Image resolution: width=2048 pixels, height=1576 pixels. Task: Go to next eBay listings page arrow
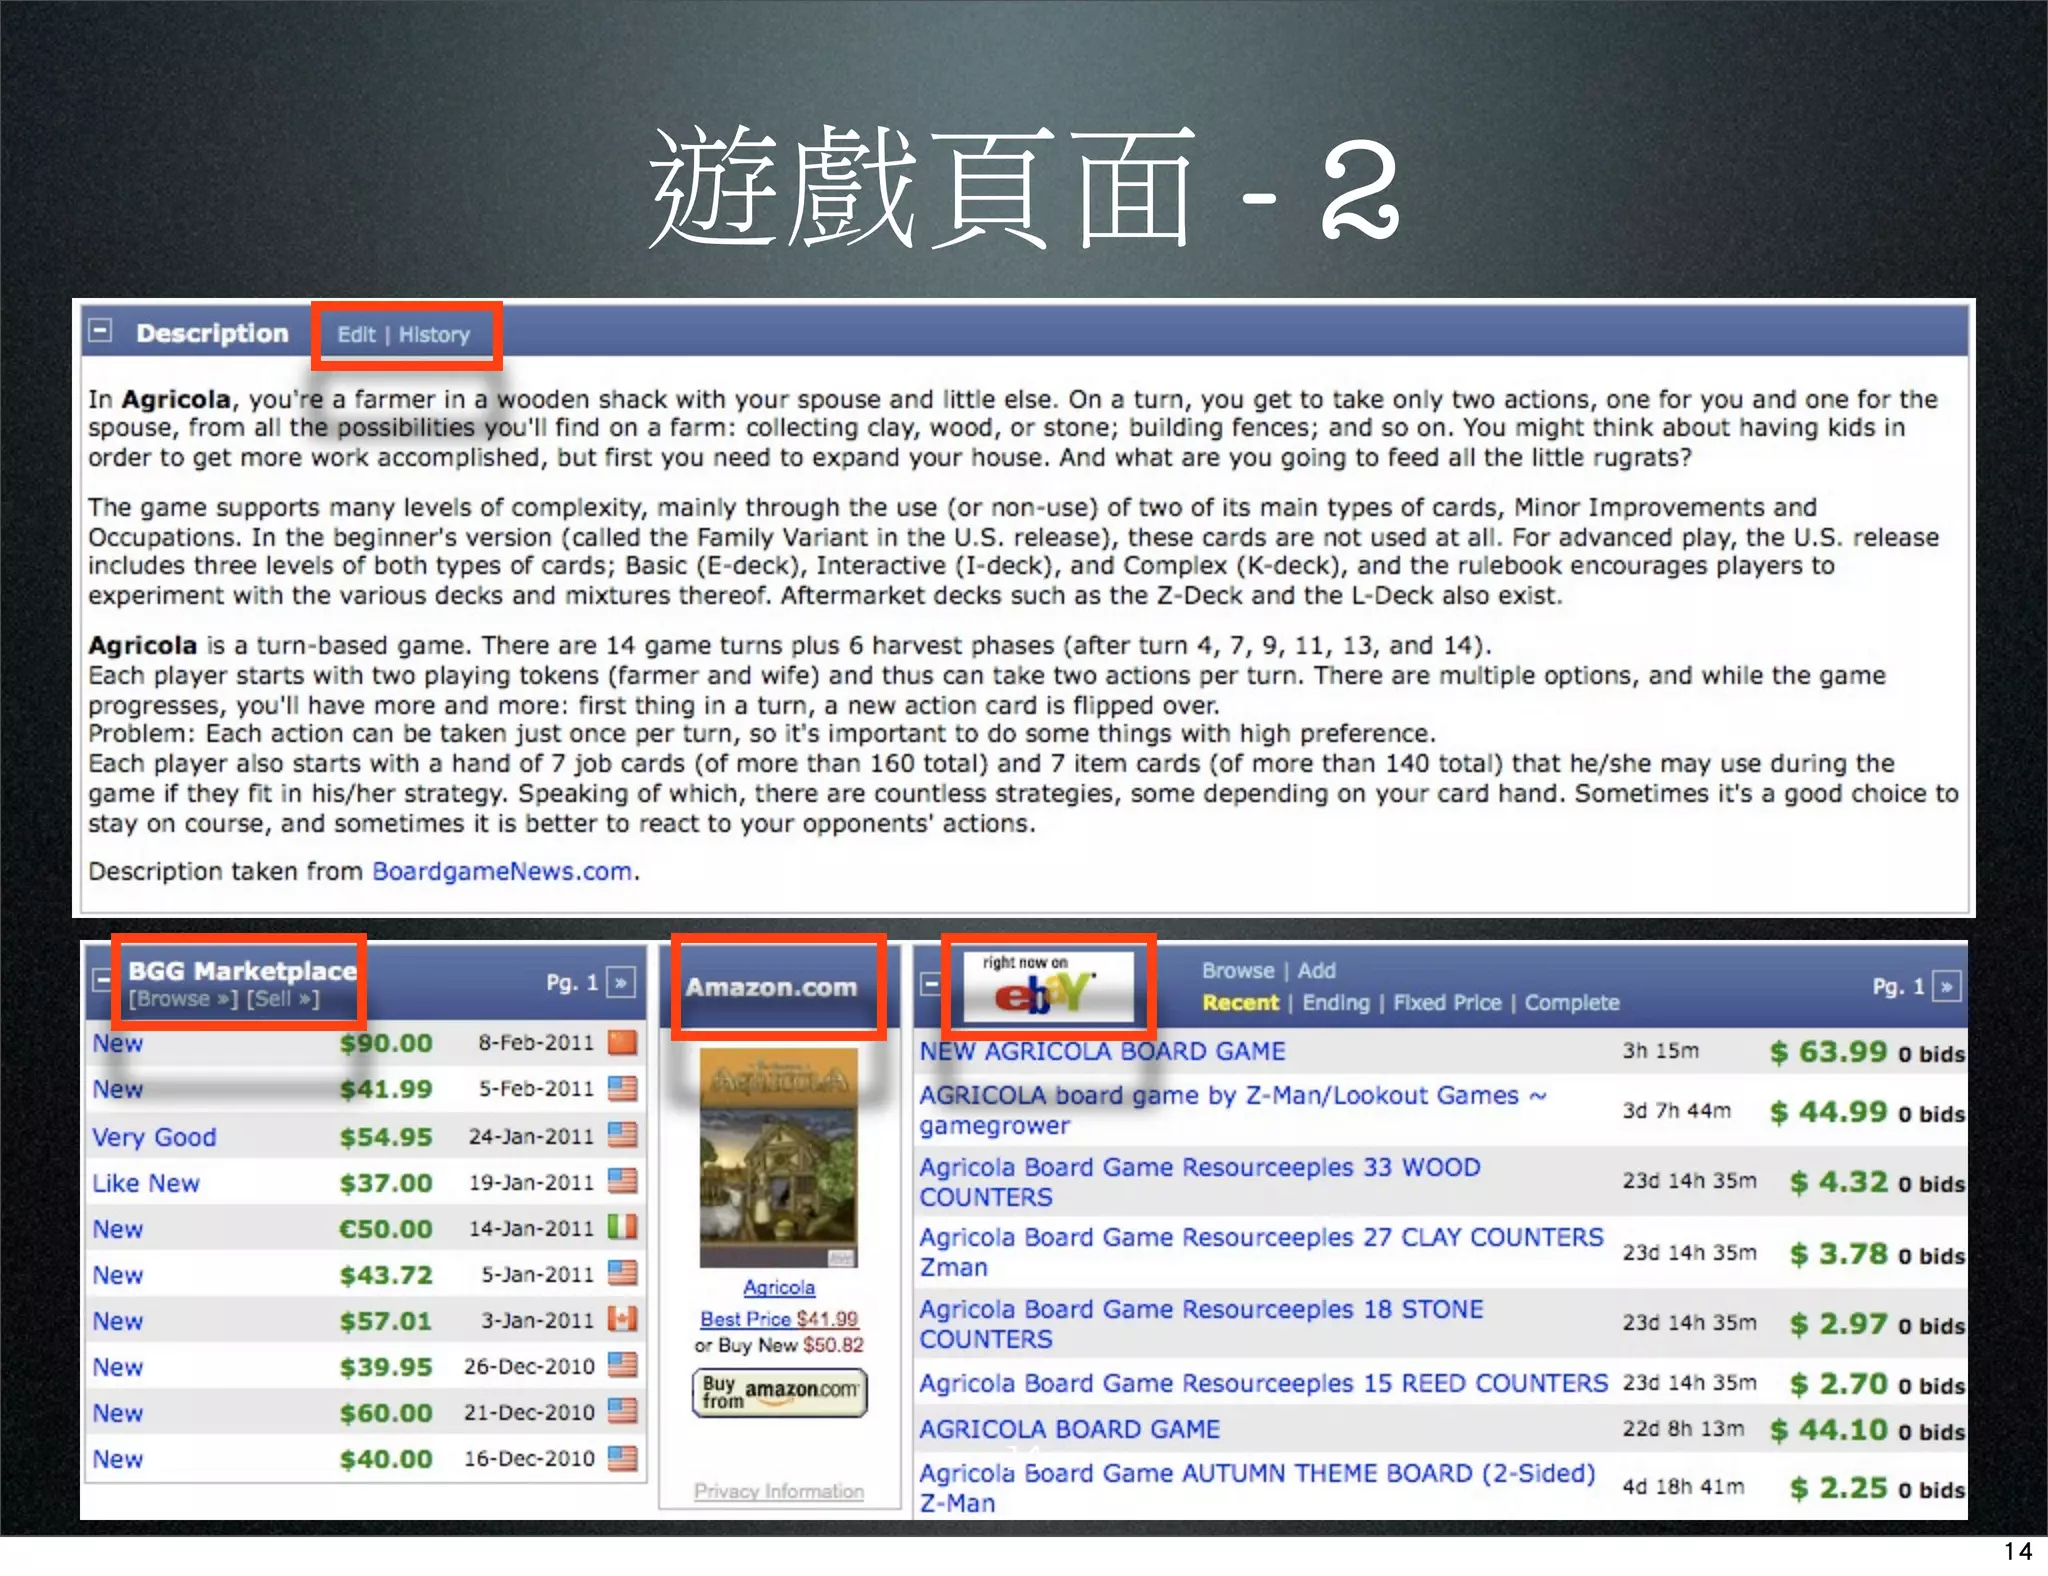[1946, 987]
